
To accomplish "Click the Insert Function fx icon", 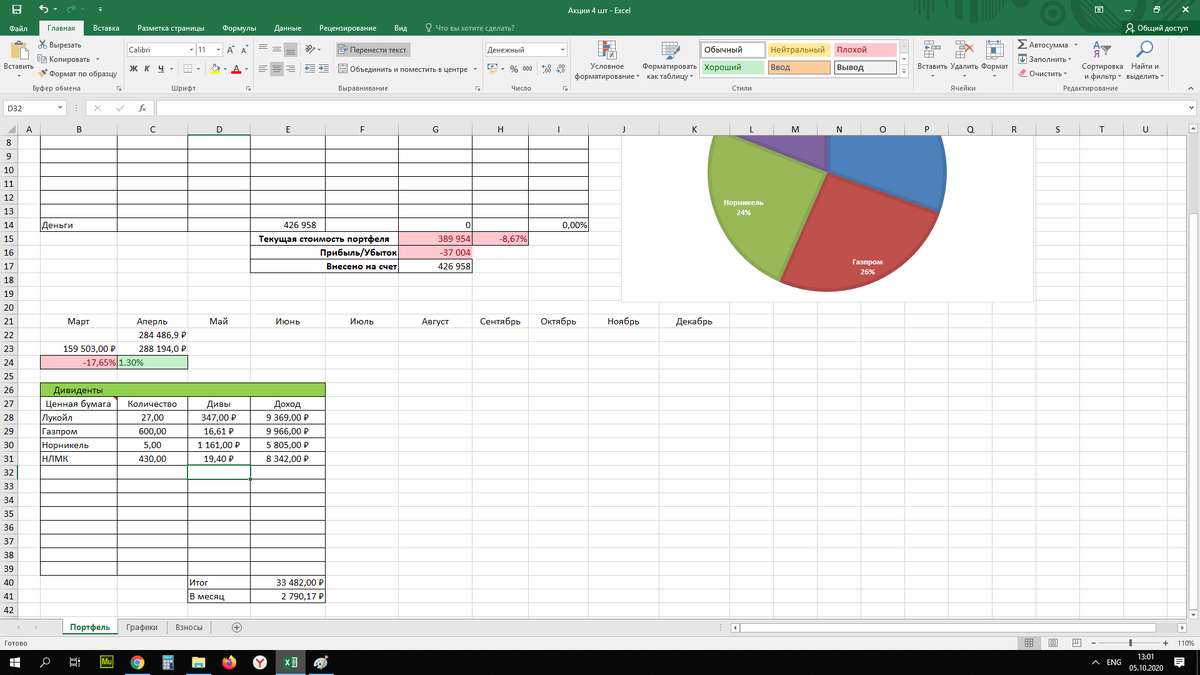I will point(143,107).
